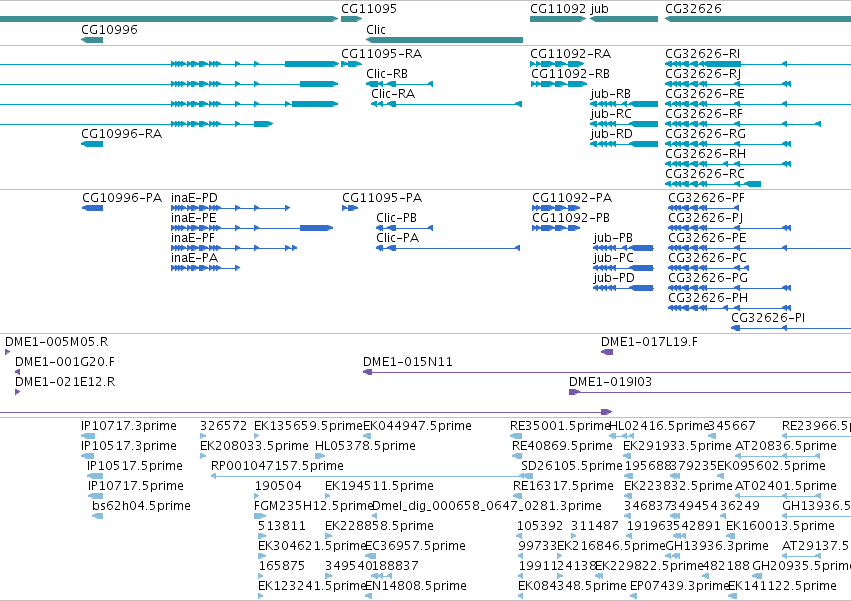
Task: Select the Clic gene bar
Action: 444,40
